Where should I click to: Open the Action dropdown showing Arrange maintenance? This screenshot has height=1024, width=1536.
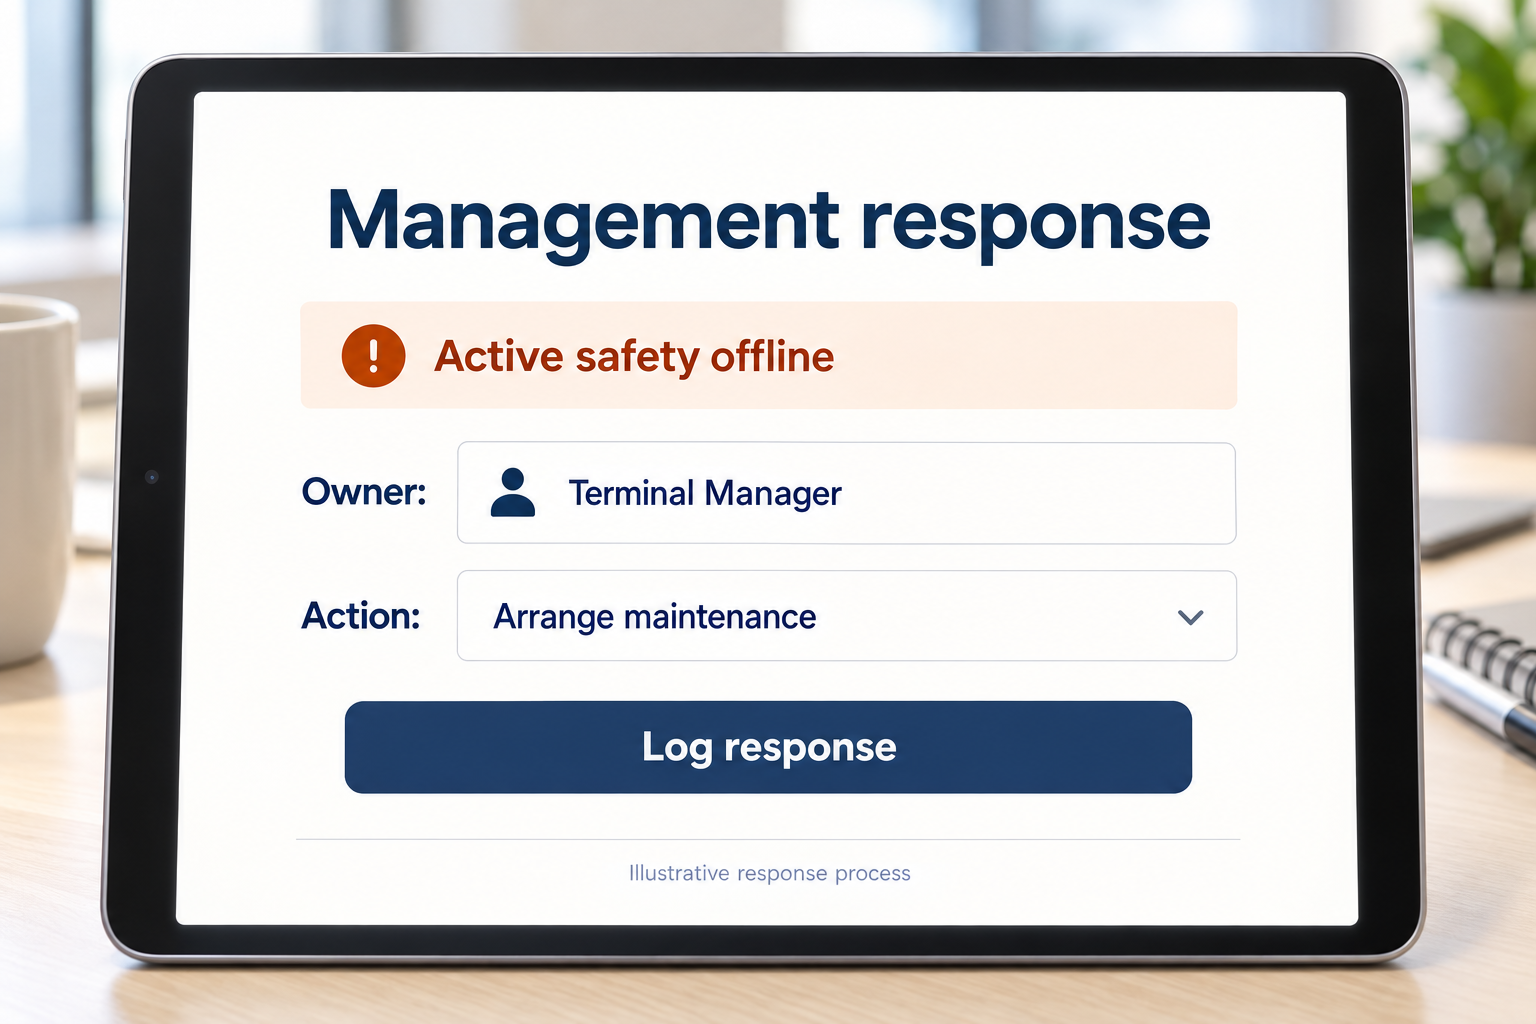pos(846,616)
